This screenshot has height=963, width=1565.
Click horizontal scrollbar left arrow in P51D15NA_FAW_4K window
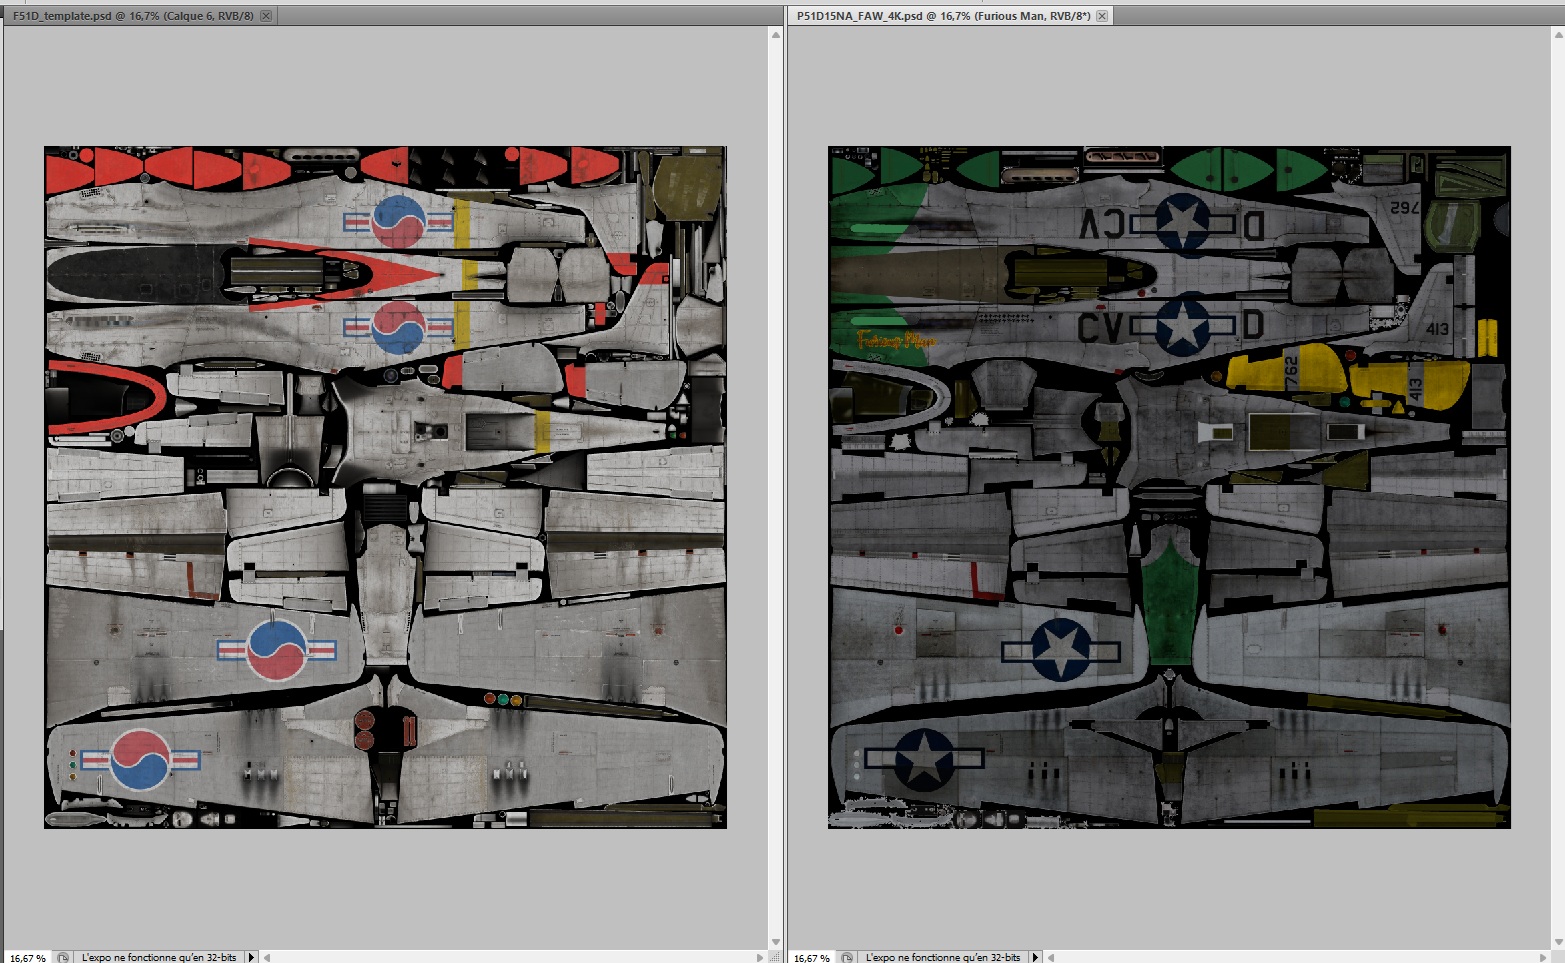click(1051, 957)
